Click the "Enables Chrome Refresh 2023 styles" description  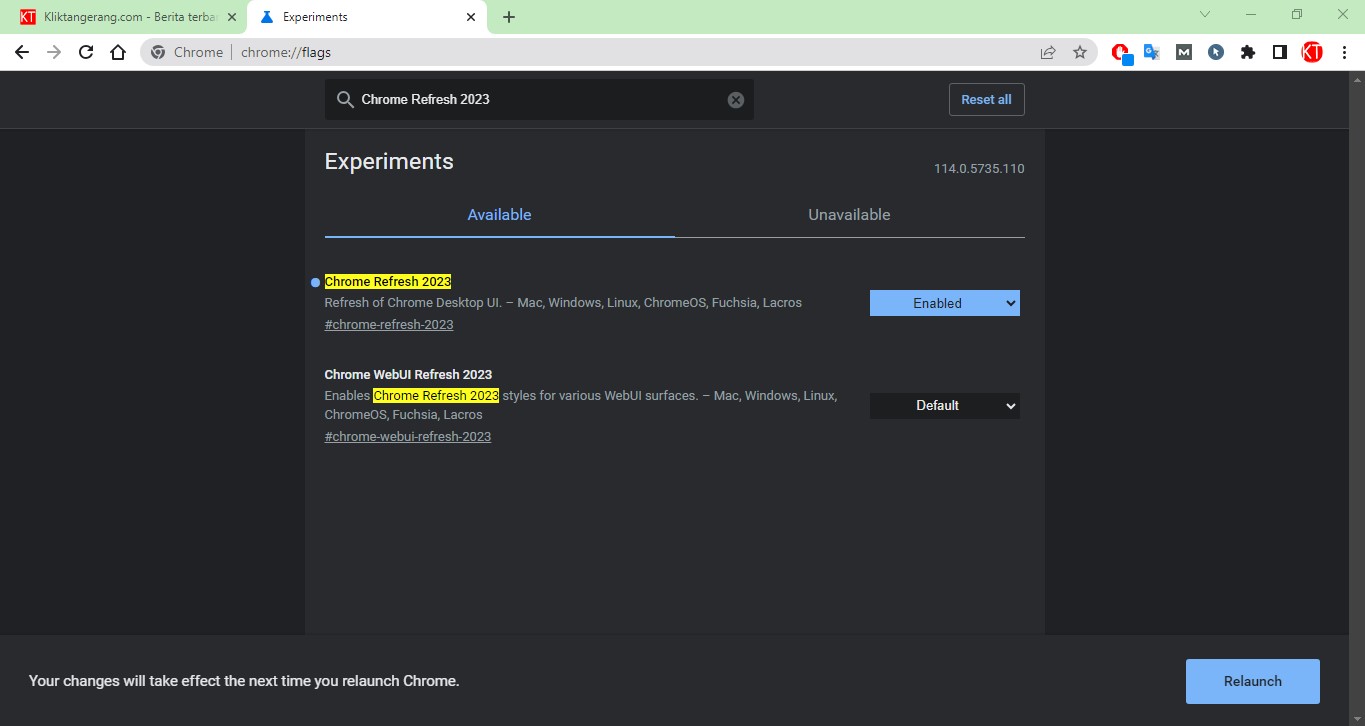(x=581, y=405)
